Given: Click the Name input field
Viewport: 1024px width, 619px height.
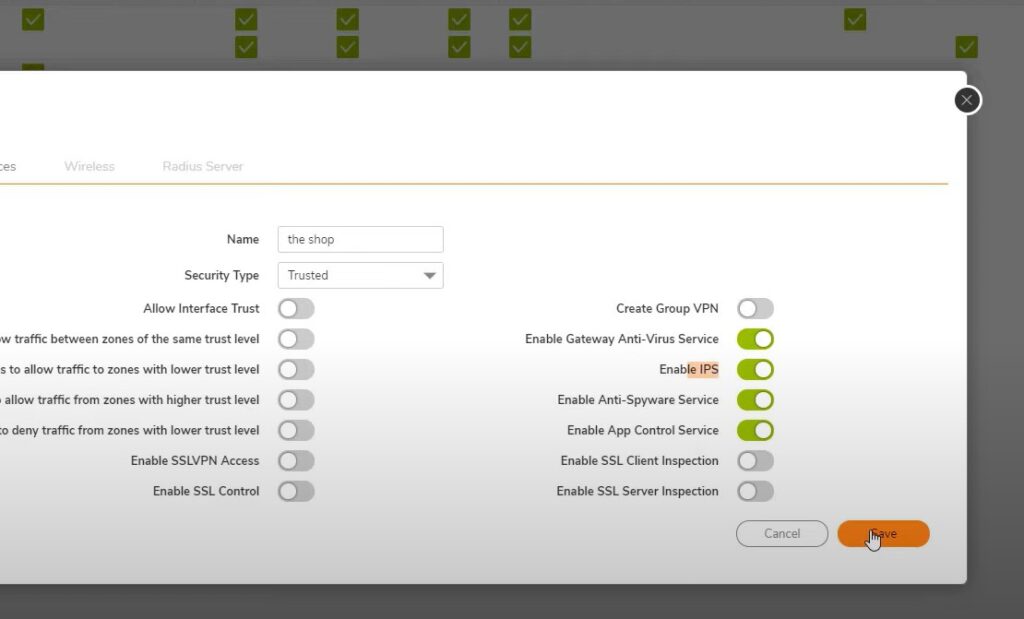Looking at the screenshot, I should (x=360, y=239).
